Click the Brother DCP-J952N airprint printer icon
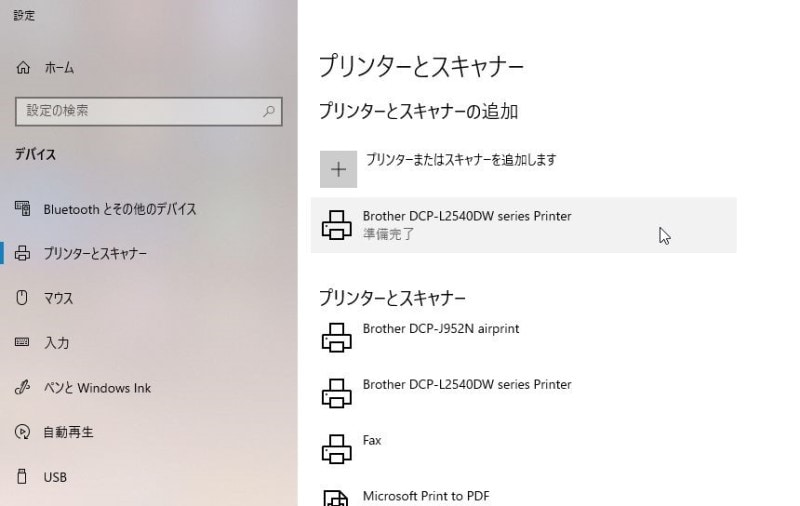Image resolution: width=800 pixels, height=506 pixels. 337,337
